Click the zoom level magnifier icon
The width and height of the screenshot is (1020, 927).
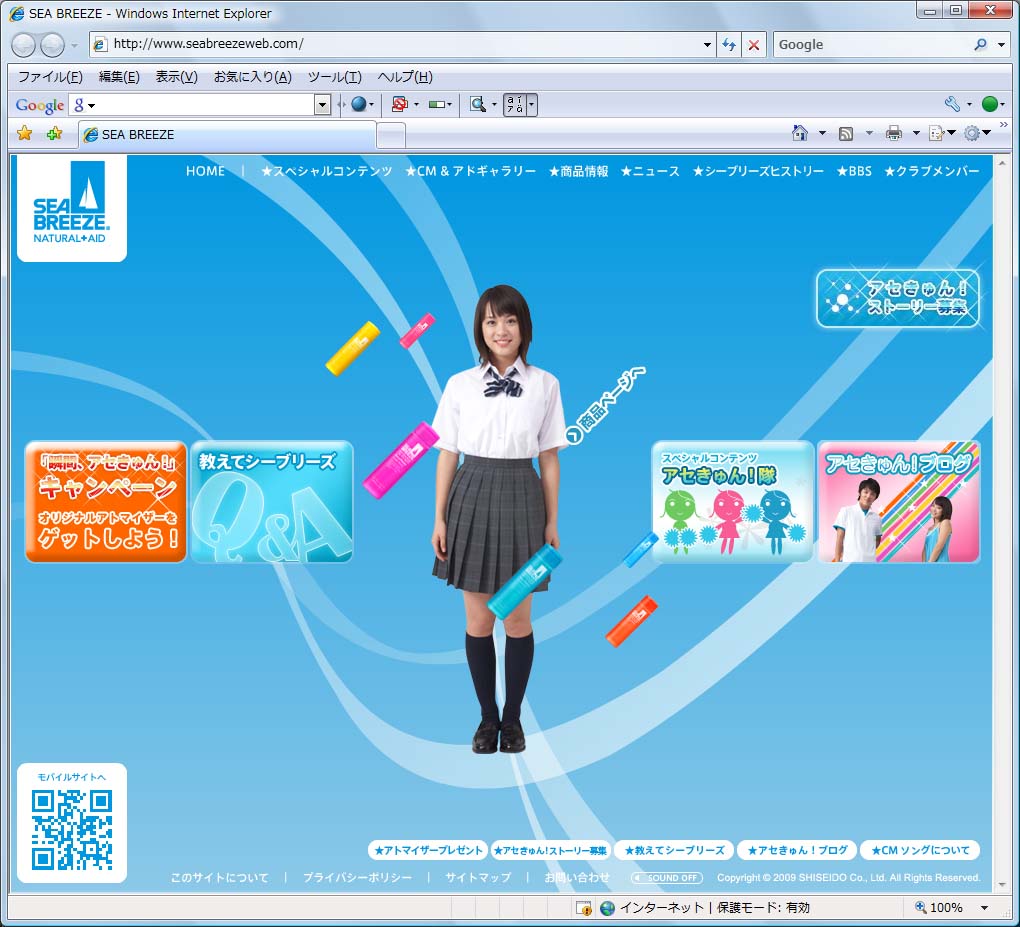(921, 907)
